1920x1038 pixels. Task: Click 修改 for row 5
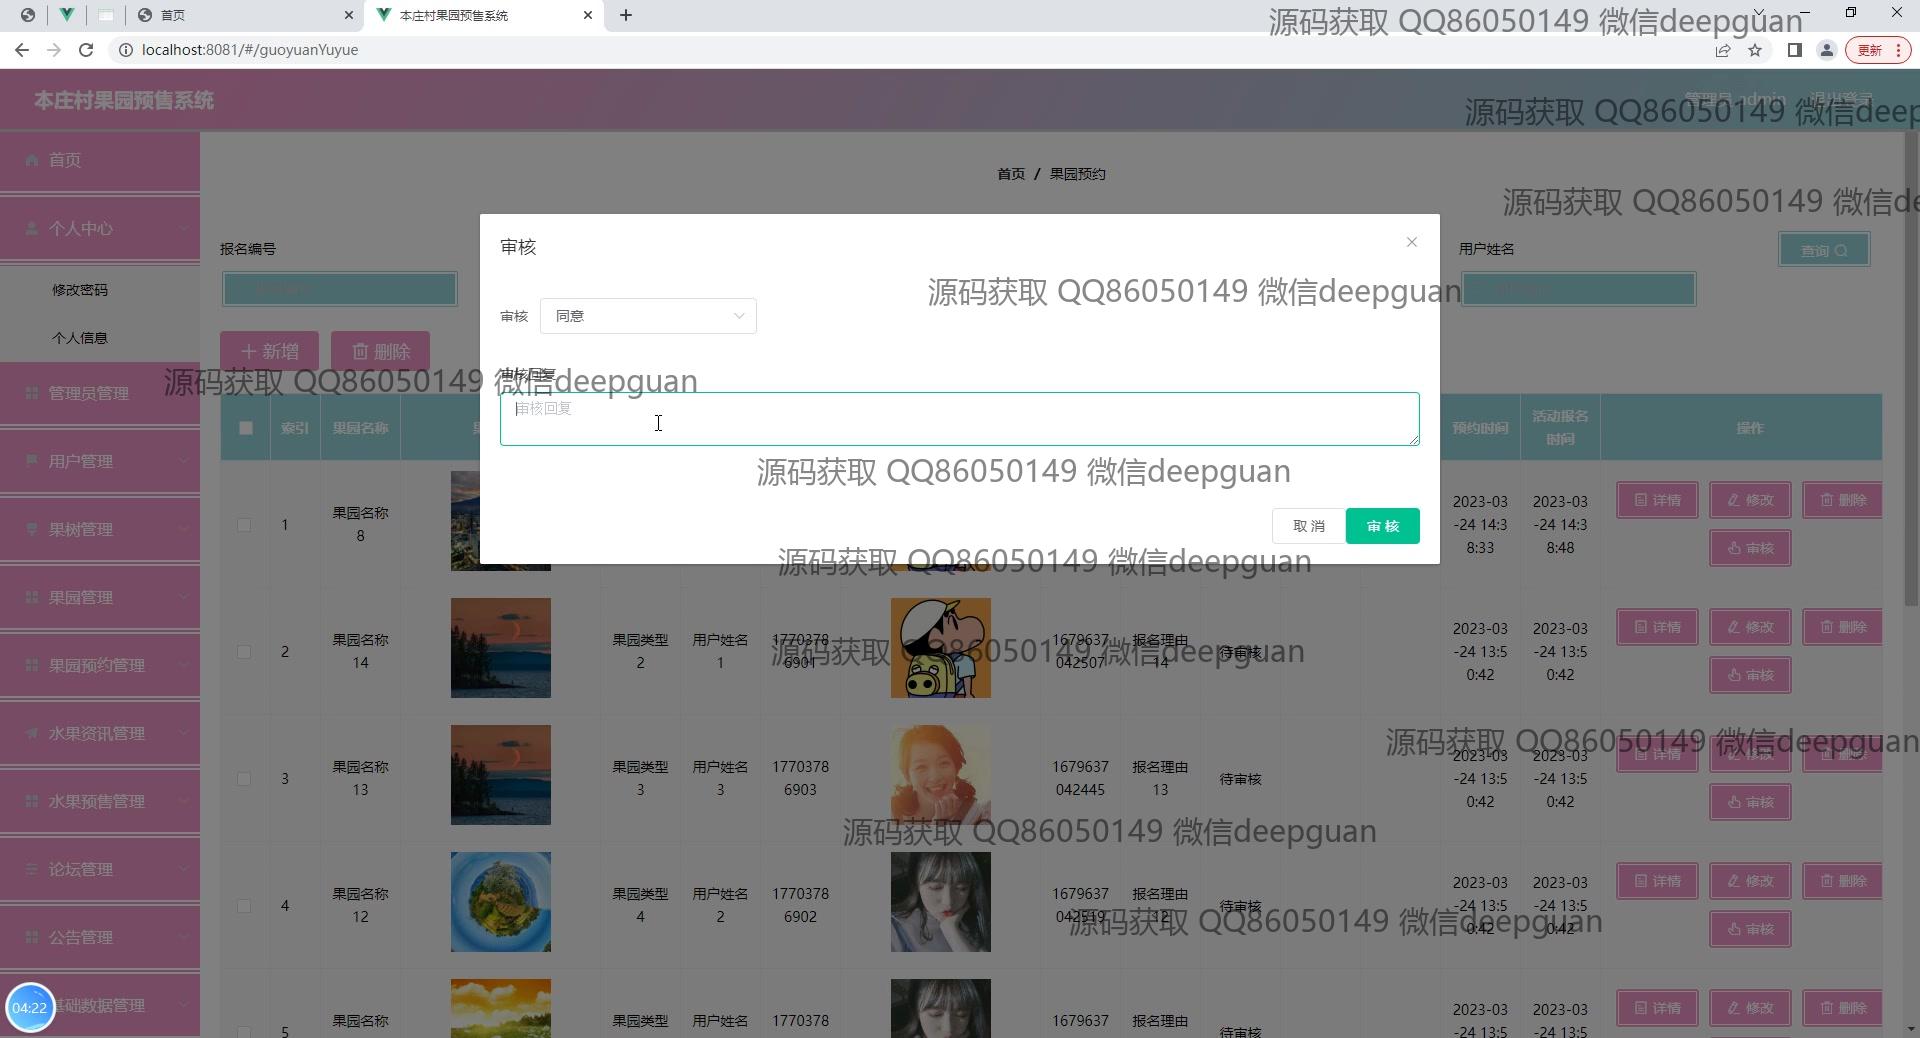pyautogui.click(x=1750, y=1008)
